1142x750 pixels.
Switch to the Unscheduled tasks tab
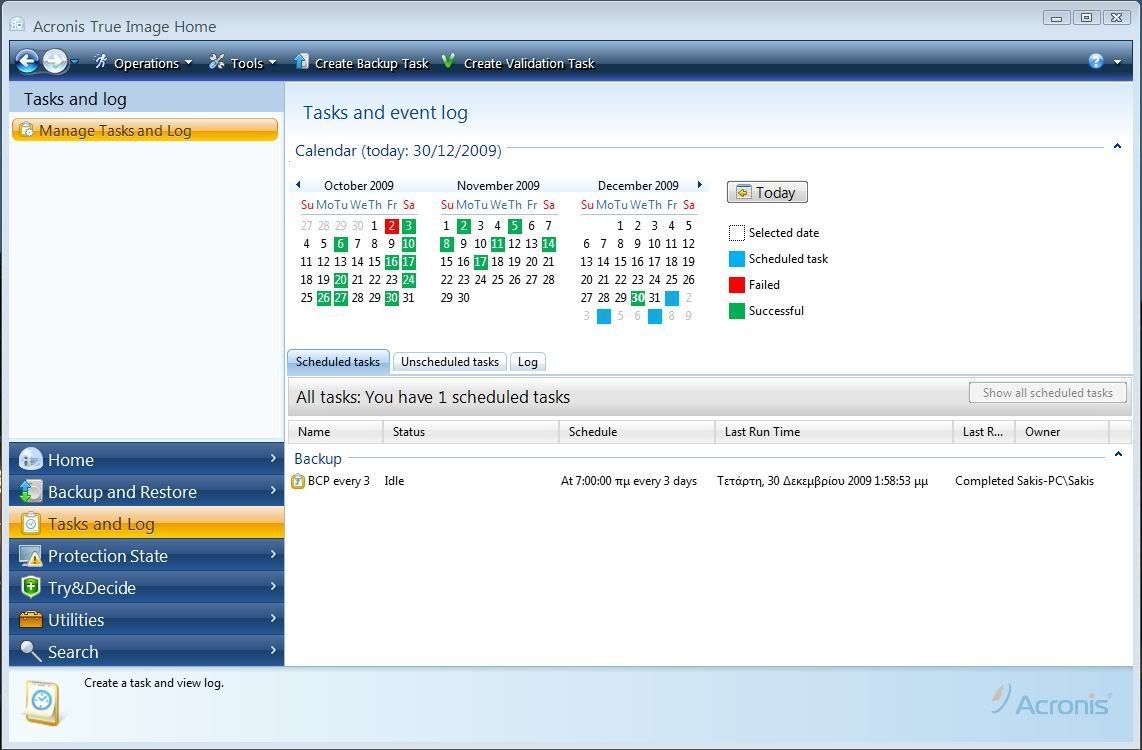pos(449,361)
